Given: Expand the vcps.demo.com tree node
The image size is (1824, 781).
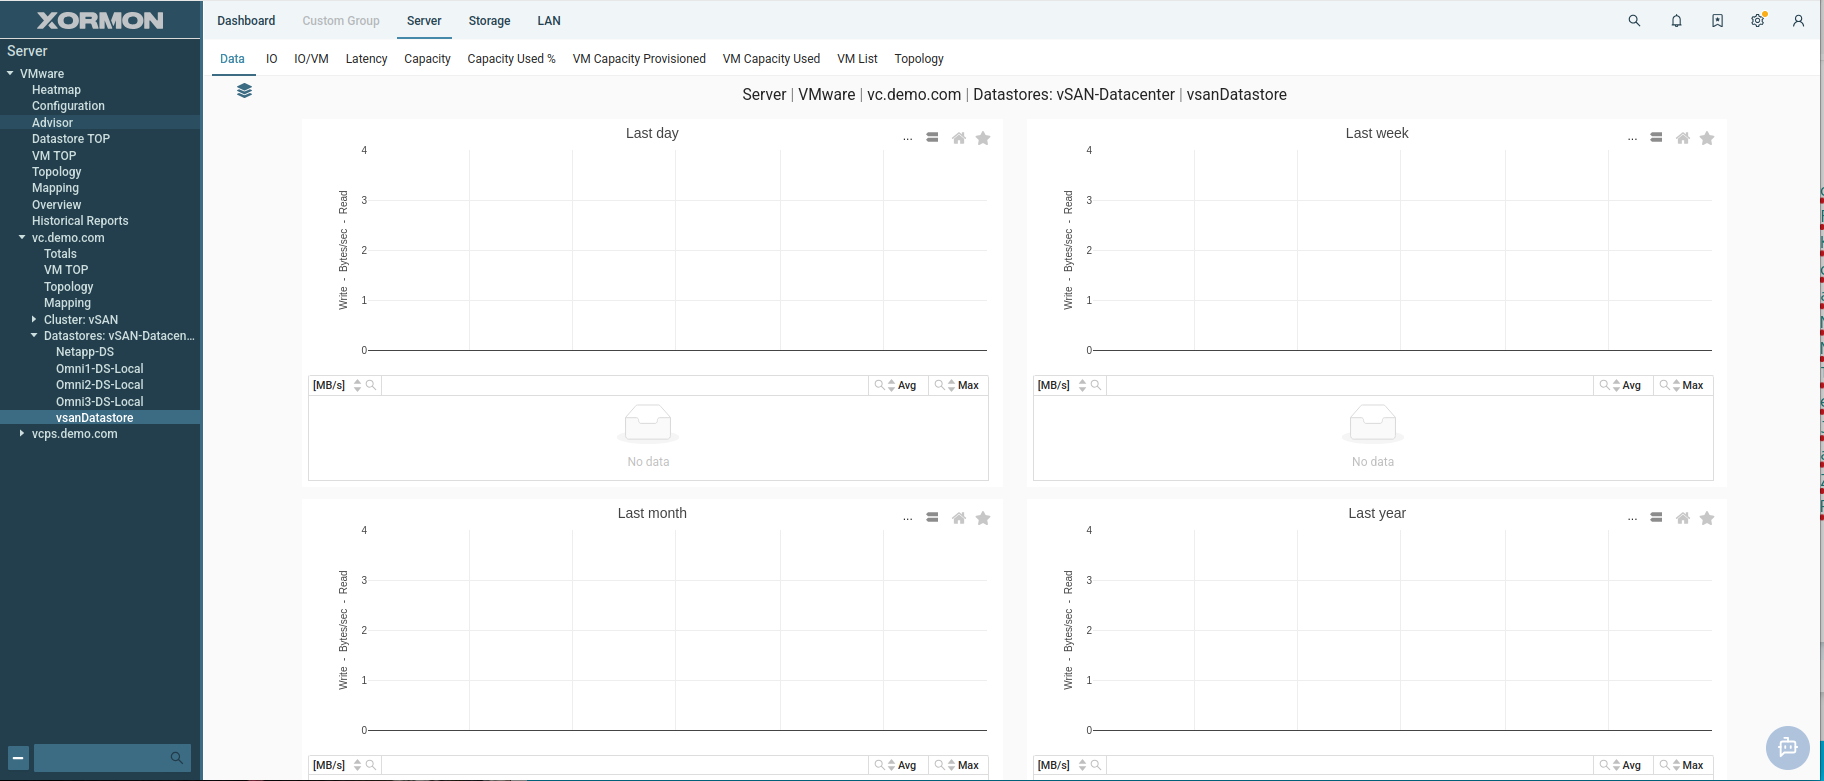Looking at the screenshot, I should point(22,434).
